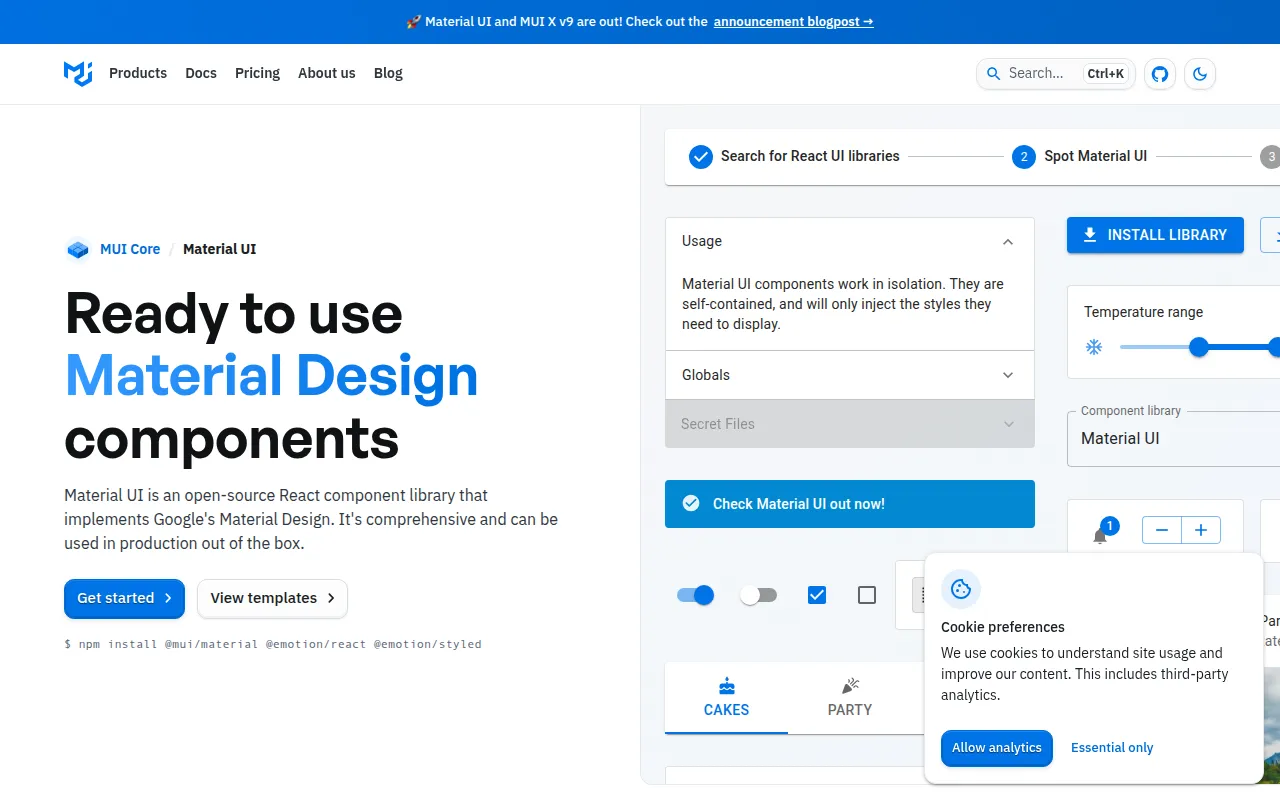Click the minus button in the button group
Viewport: 1280px width, 800px height.
1162,530
